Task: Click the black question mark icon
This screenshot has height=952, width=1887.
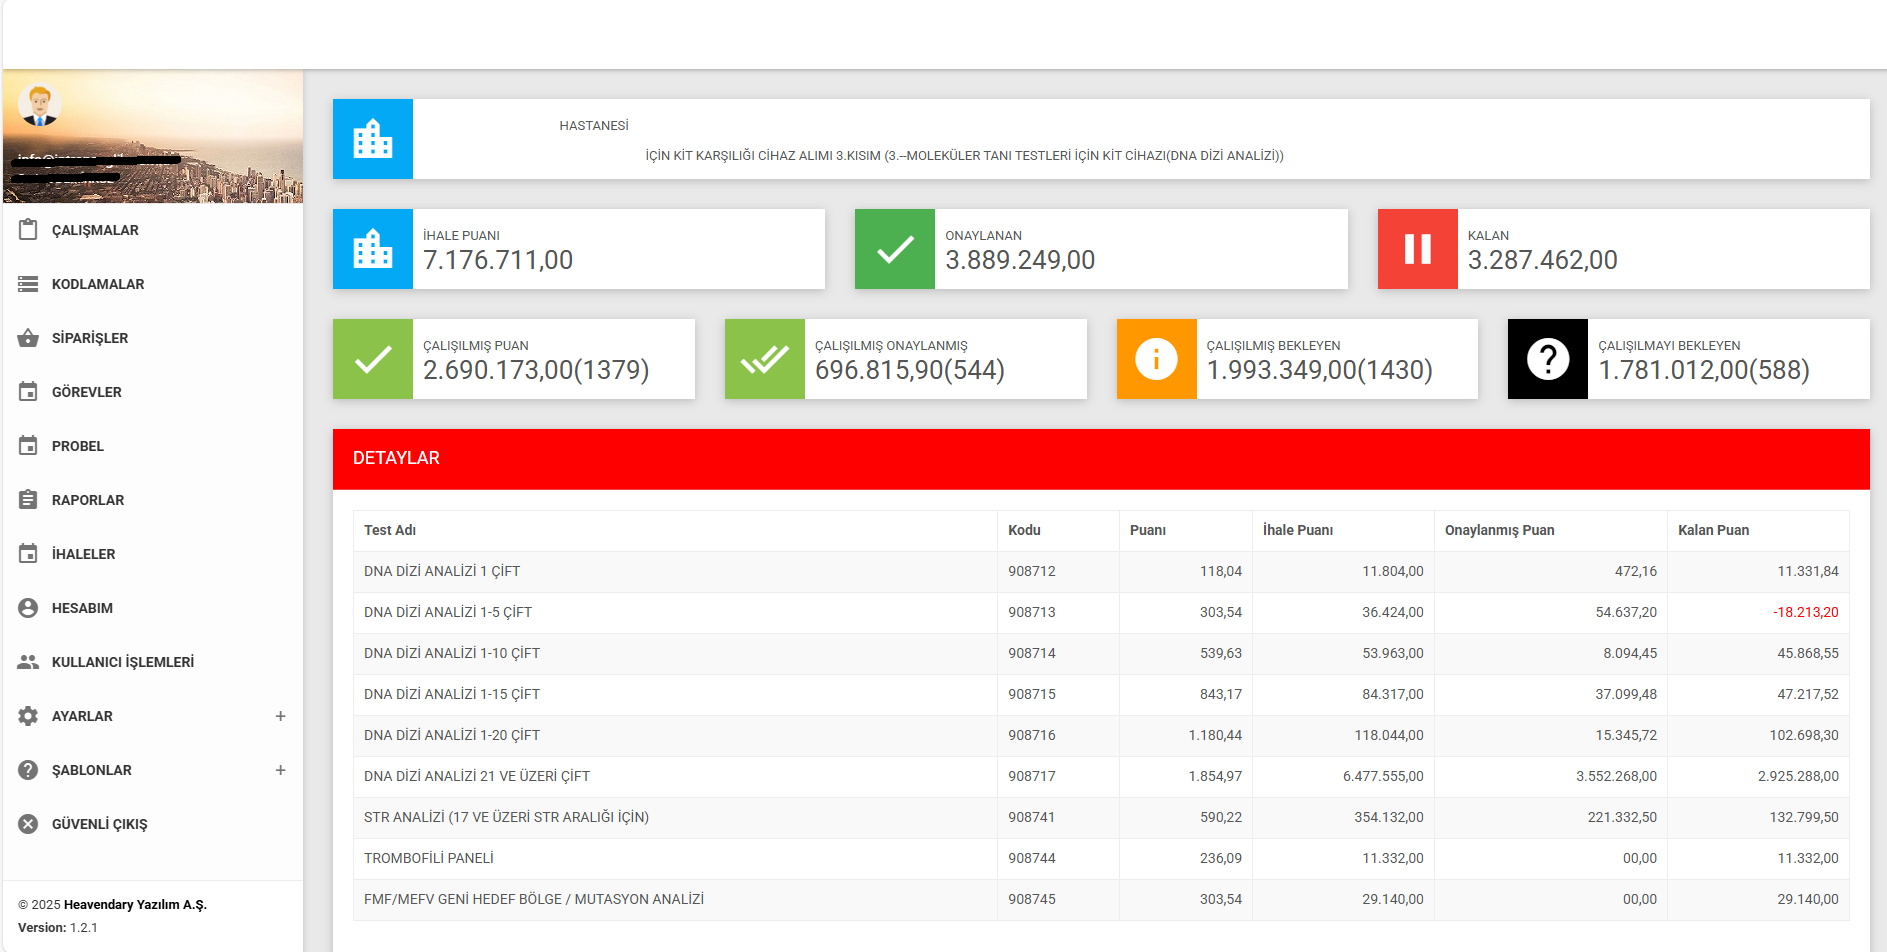Action: (x=1547, y=359)
